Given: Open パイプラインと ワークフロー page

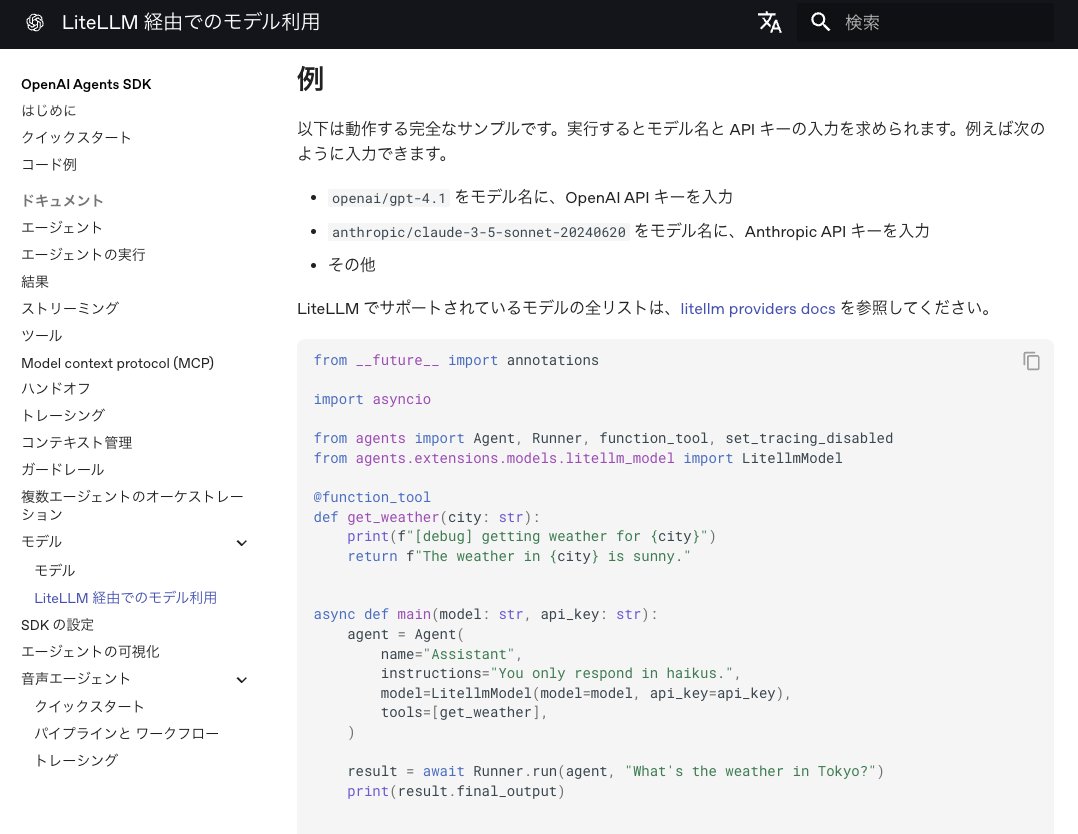Looking at the screenshot, I should (126, 734).
